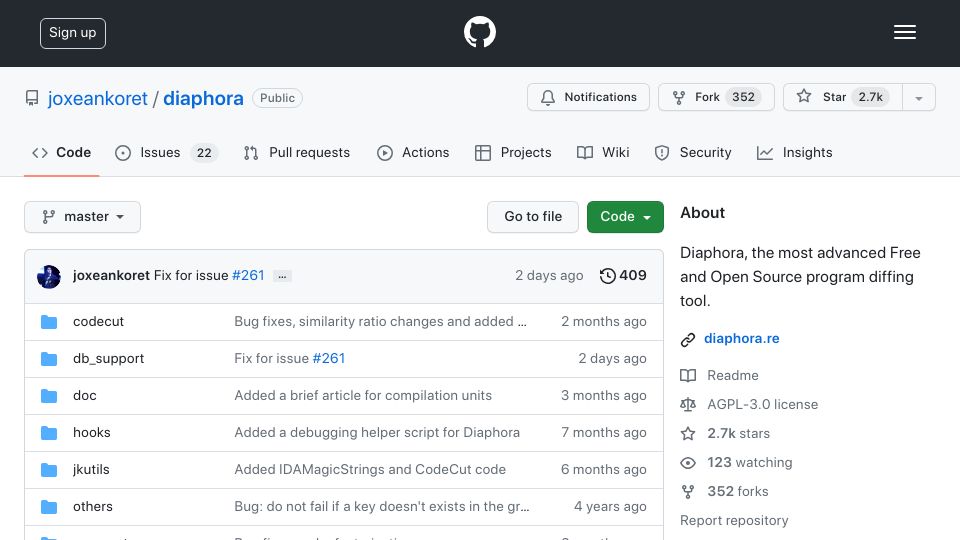Click the scale icon beside AGPL-3.0 license

coord(688,405)
